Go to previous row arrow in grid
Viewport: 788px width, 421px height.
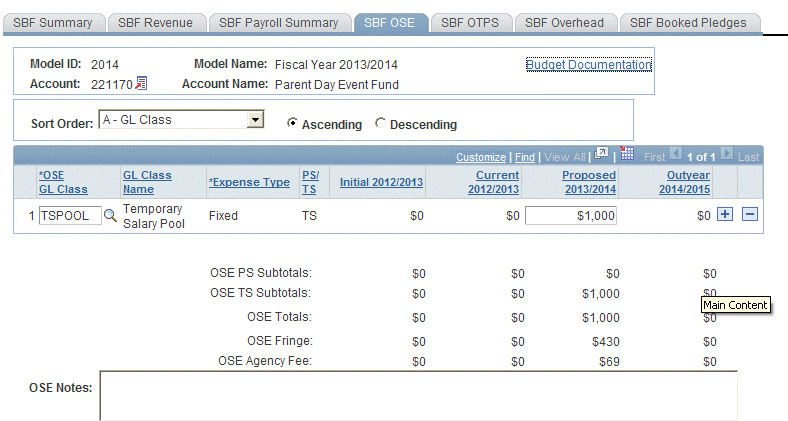675,156
